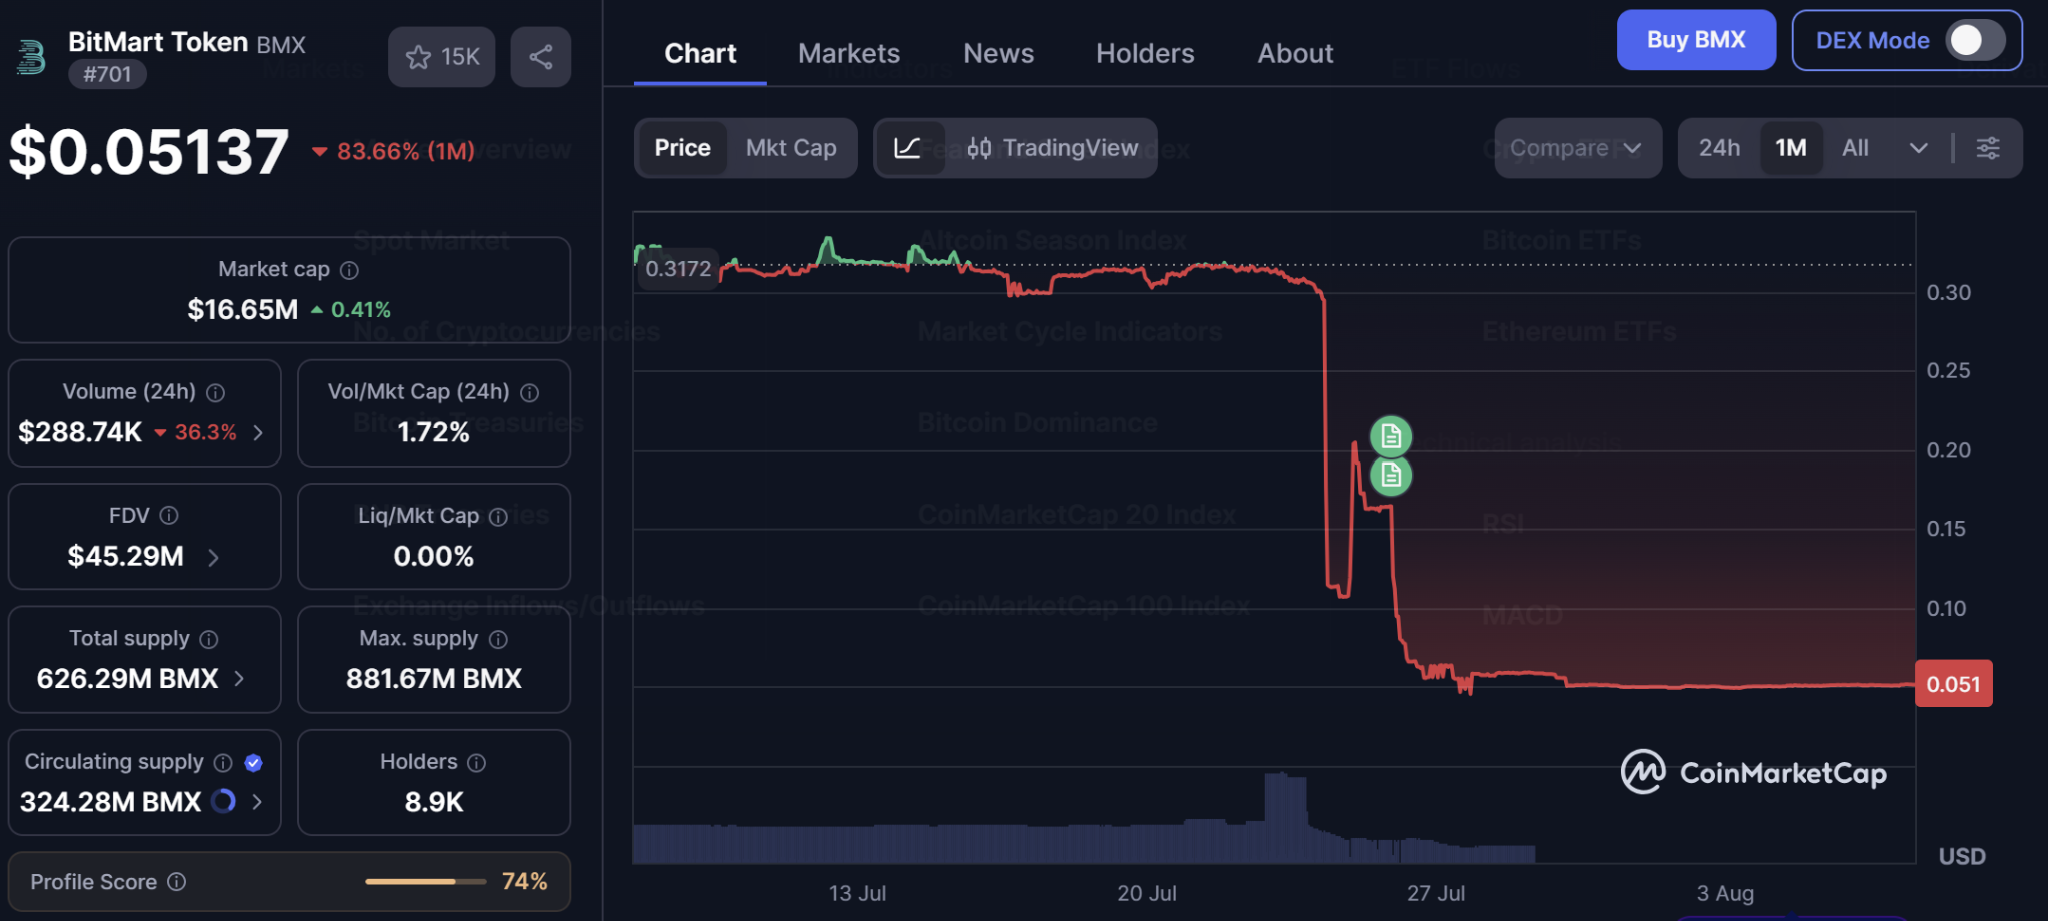Show the Market cap info tooltip icon

coord(349,270)
